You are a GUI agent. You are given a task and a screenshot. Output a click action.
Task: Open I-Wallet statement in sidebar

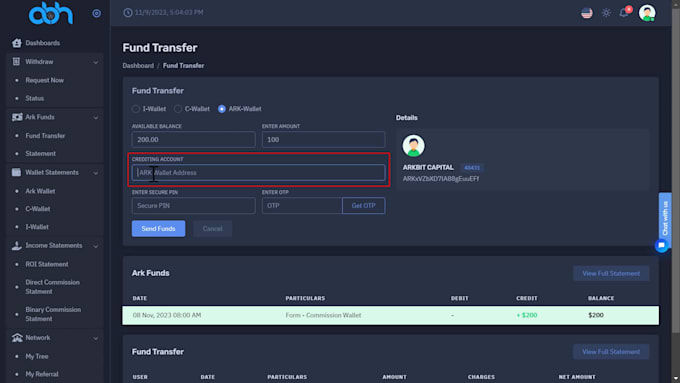pyautogui.click(x=37, y=227)
